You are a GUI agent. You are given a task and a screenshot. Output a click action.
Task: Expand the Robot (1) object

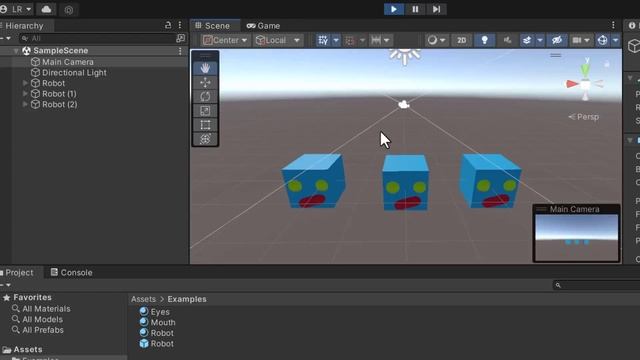(25, 93)
